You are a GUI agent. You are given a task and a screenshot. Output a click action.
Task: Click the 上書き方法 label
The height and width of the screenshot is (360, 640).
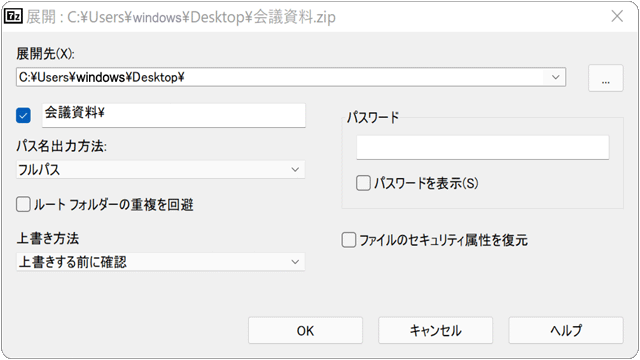(x=48, y=238)
